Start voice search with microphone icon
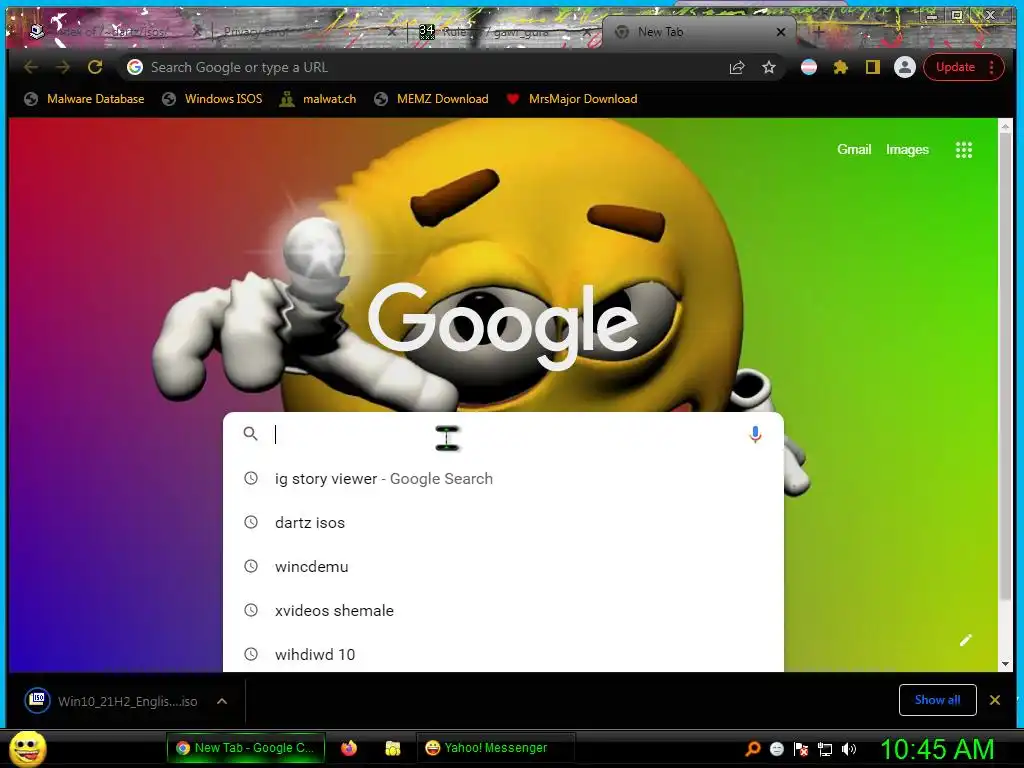Image resolution: width=1024 pixels, height=768 pixels. [x=755, y=434]
